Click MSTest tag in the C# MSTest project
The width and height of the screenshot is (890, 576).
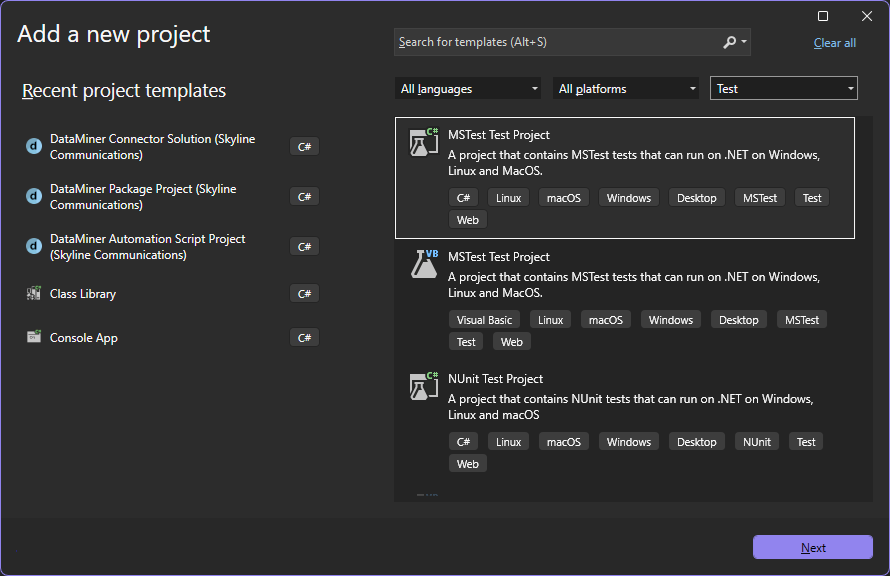[759, 197]
